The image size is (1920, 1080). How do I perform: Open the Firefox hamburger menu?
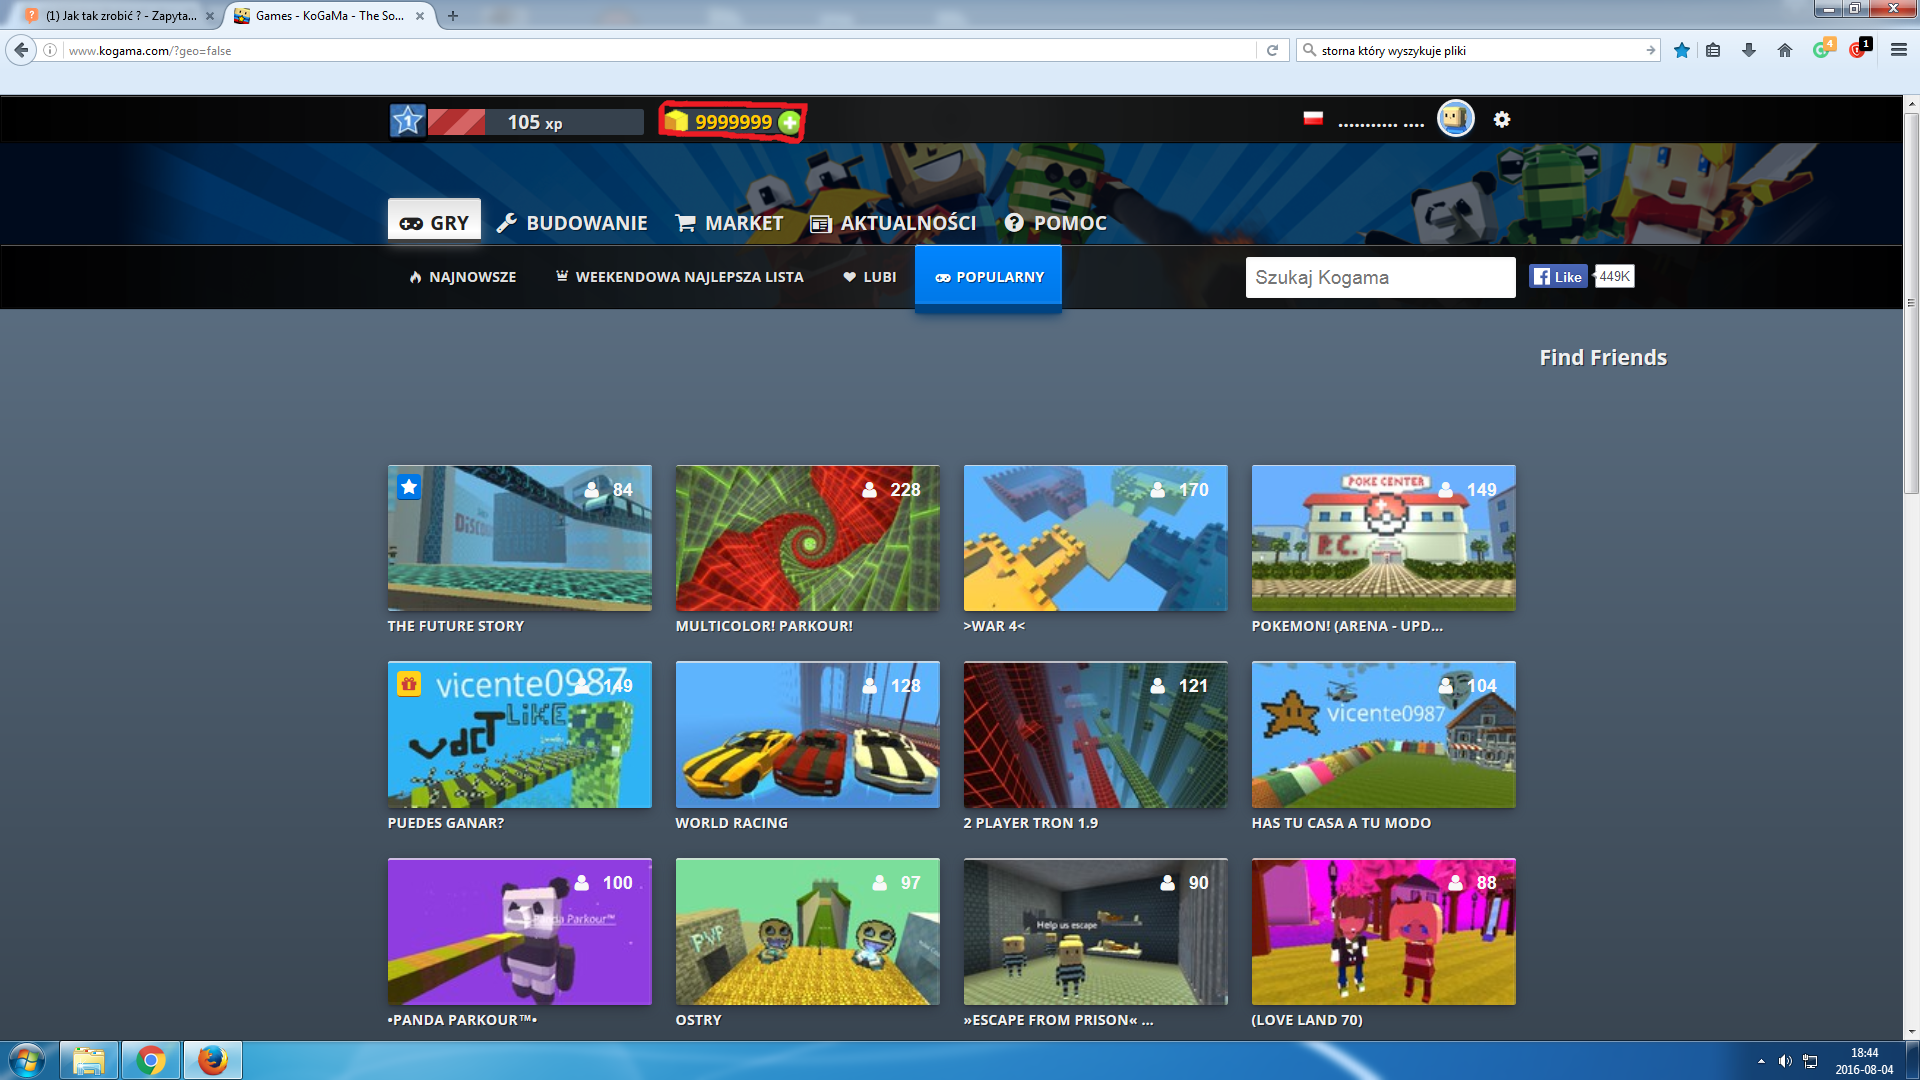(1898, 50)
